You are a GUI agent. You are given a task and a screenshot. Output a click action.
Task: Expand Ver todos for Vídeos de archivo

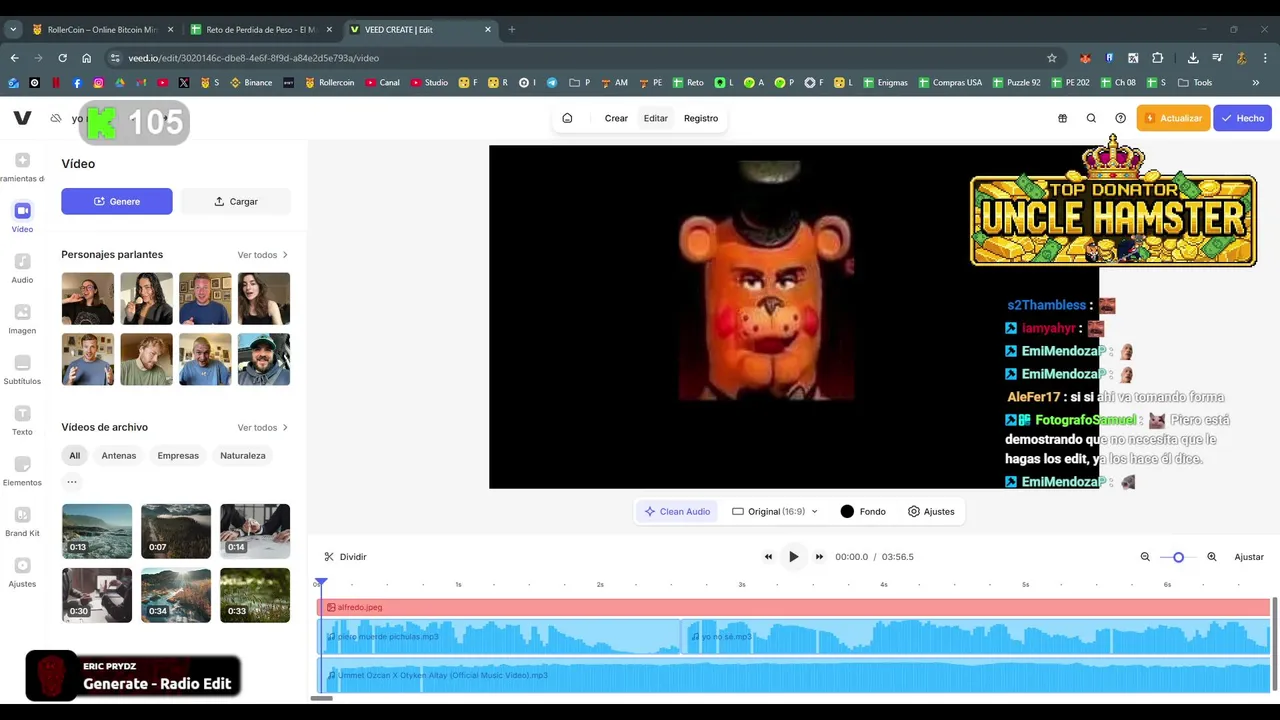(x=262, y=427)
